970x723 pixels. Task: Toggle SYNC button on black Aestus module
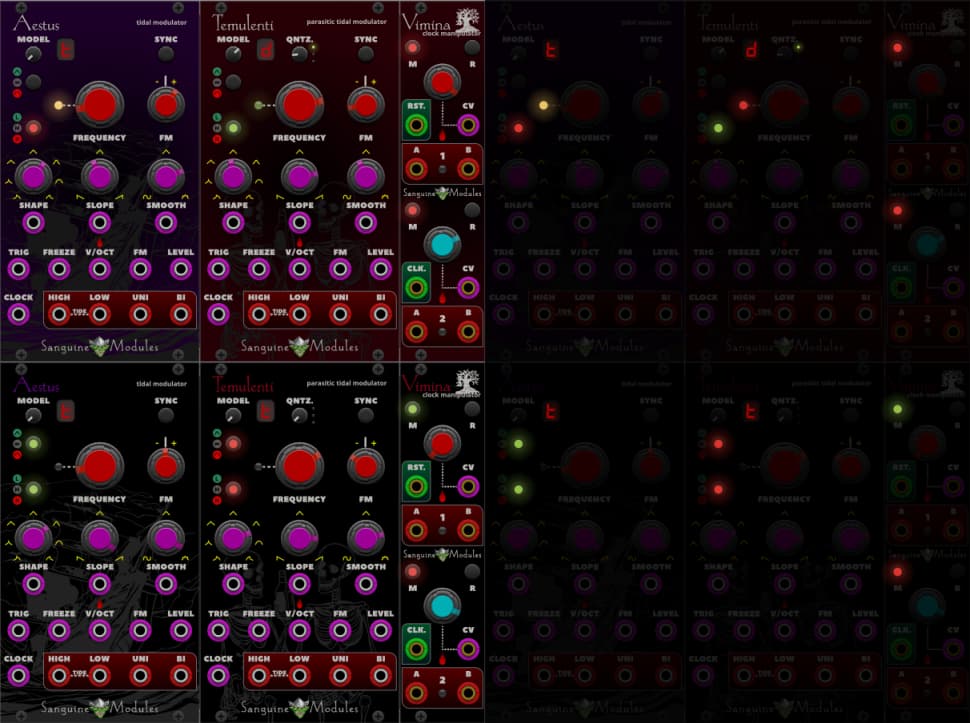click(166, 416)
